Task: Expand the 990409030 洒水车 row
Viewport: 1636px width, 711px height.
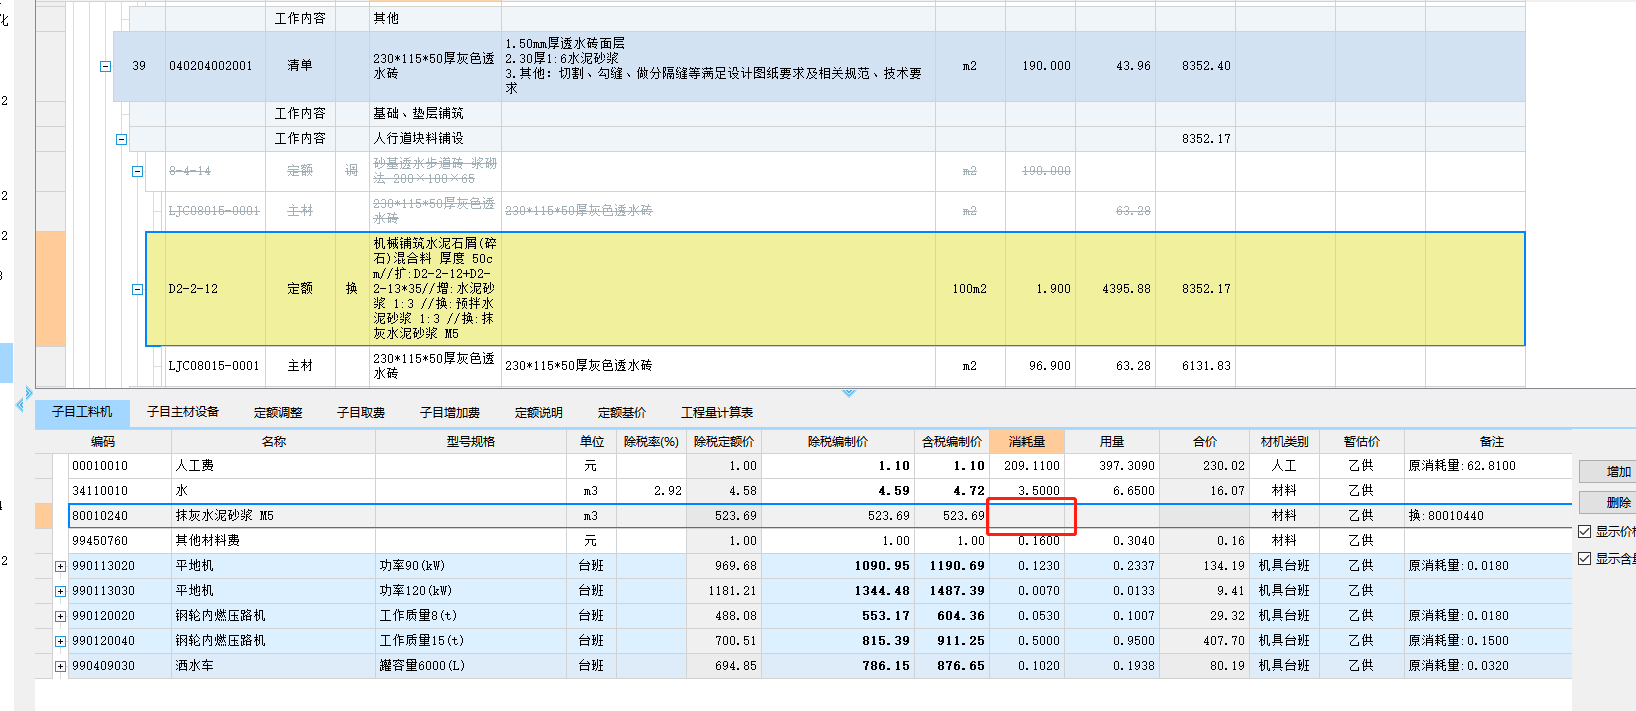Action: coord(60,666)
